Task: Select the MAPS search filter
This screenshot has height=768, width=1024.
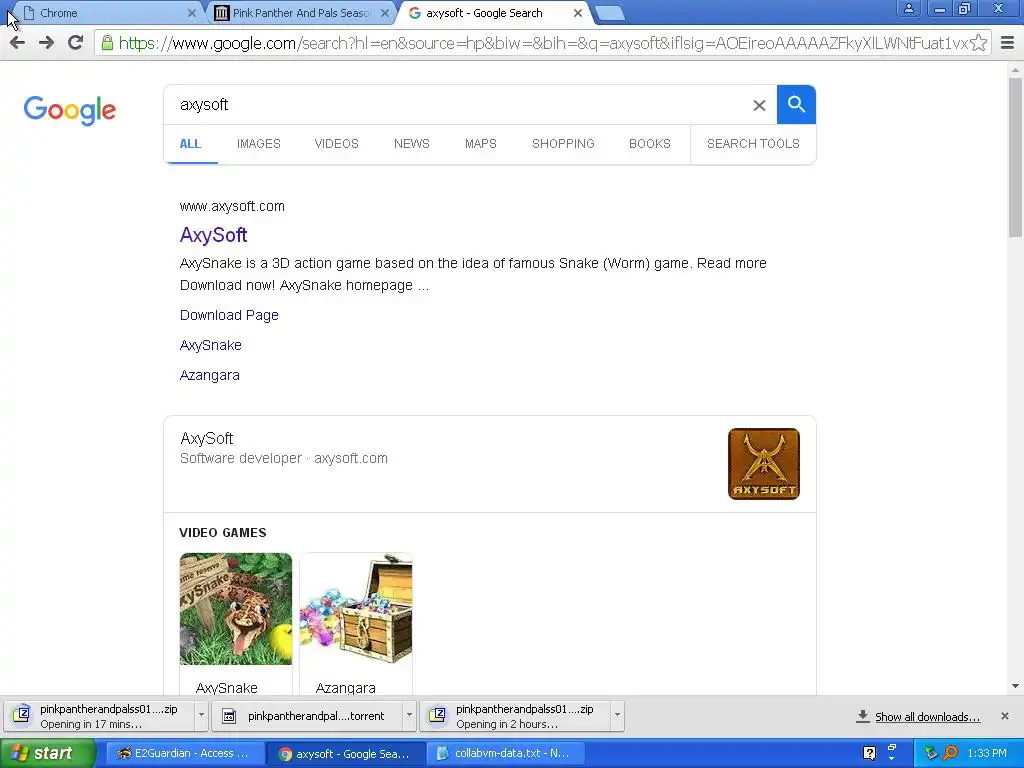Action: (x=481, y=144)
